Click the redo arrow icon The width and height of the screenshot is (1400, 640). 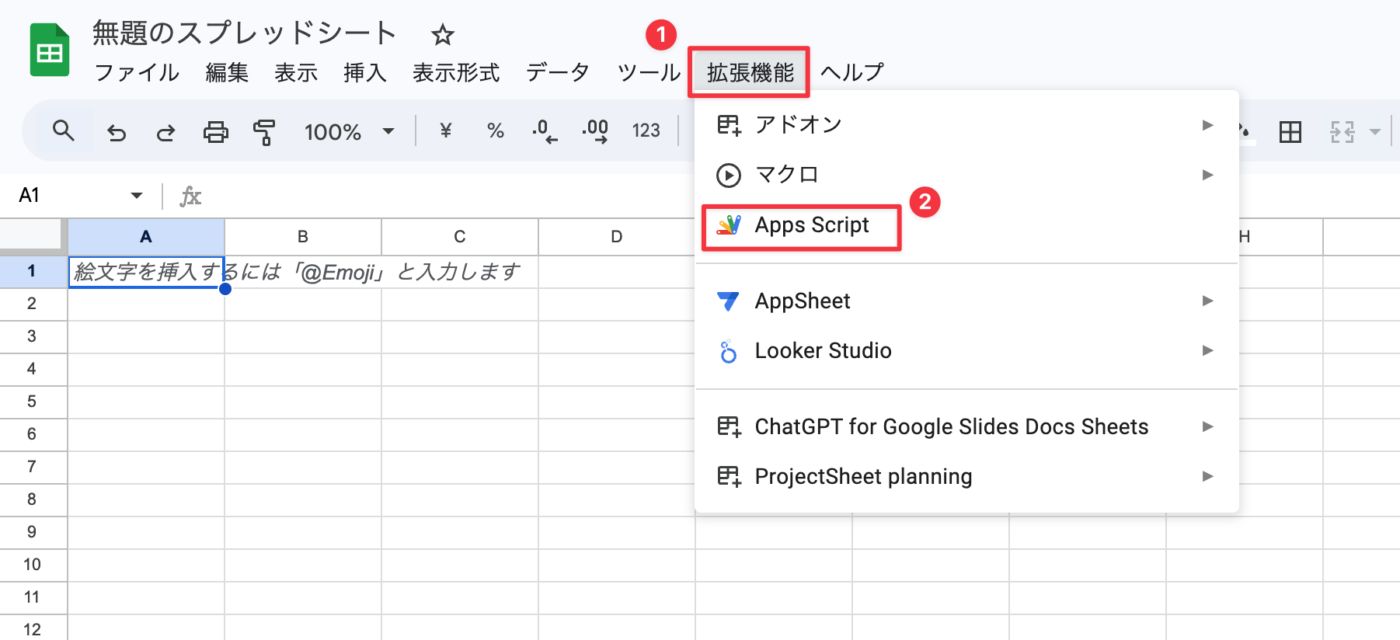pos(166,131)
